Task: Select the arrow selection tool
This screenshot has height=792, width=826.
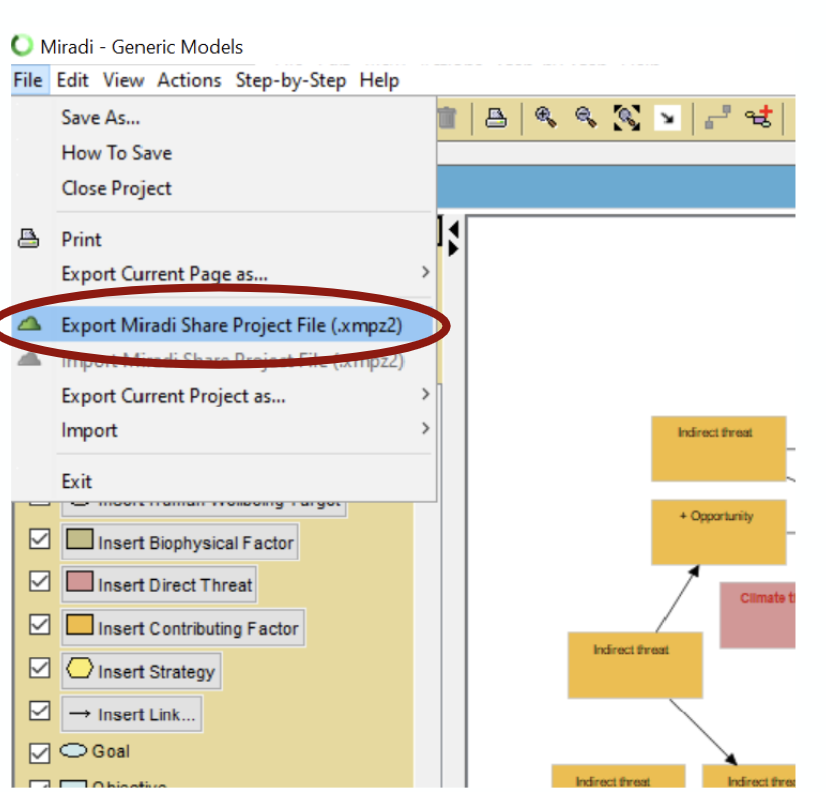Action: click(668, 117)
